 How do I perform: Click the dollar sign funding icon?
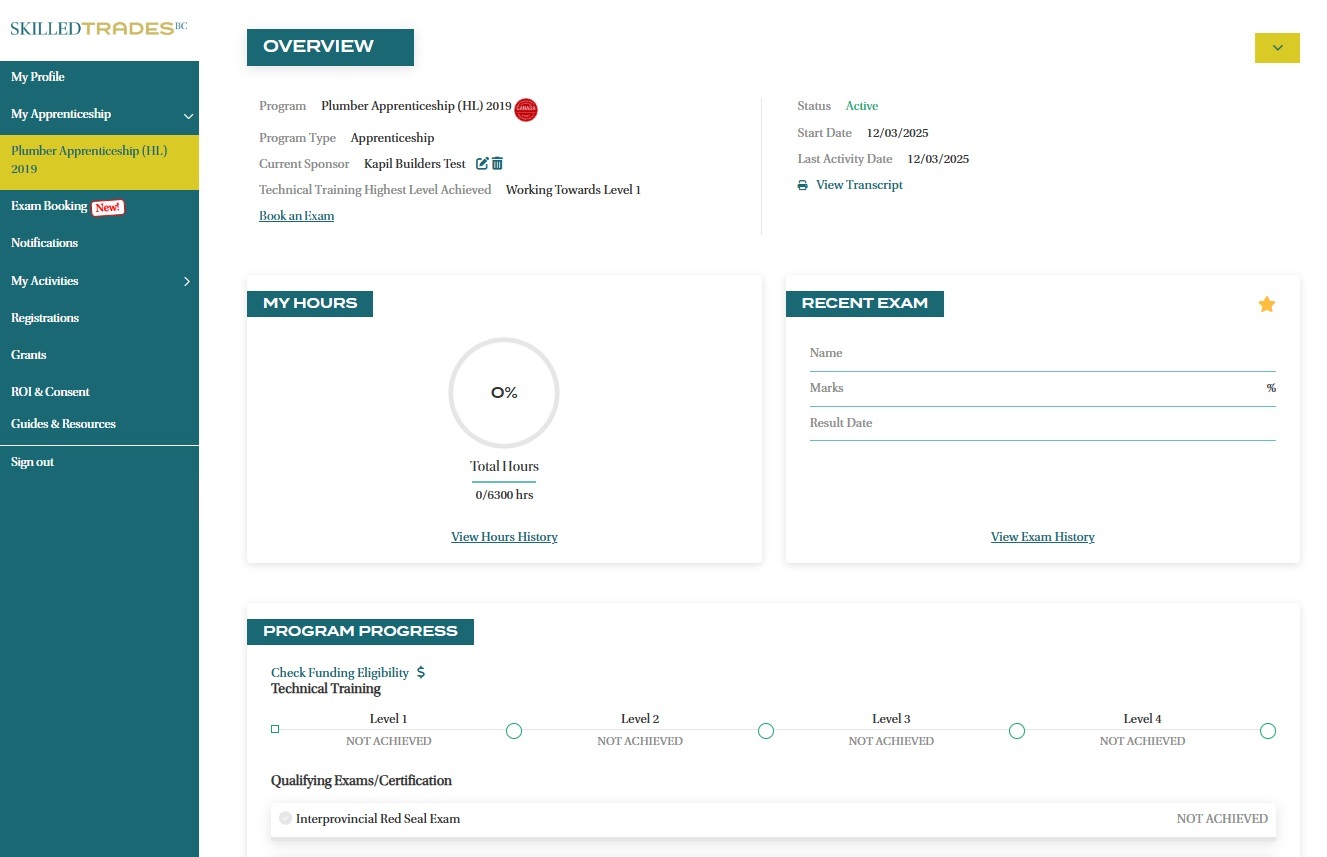click(421, 672)
